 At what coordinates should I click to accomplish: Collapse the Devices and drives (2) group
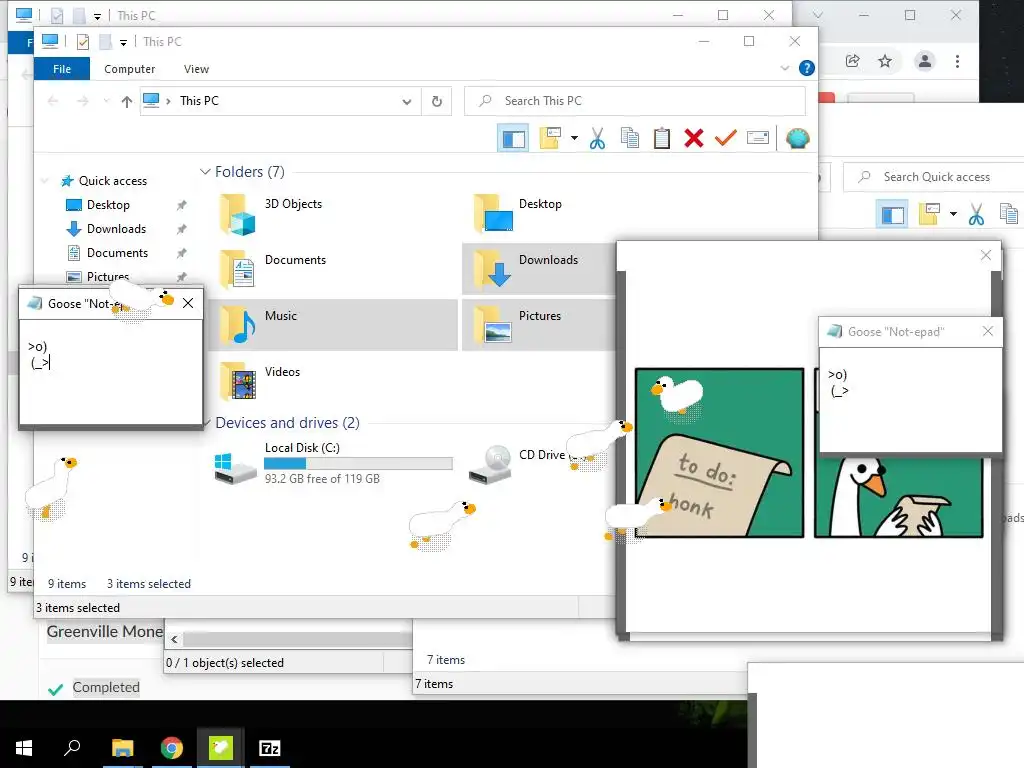click(x=206, y=423)
